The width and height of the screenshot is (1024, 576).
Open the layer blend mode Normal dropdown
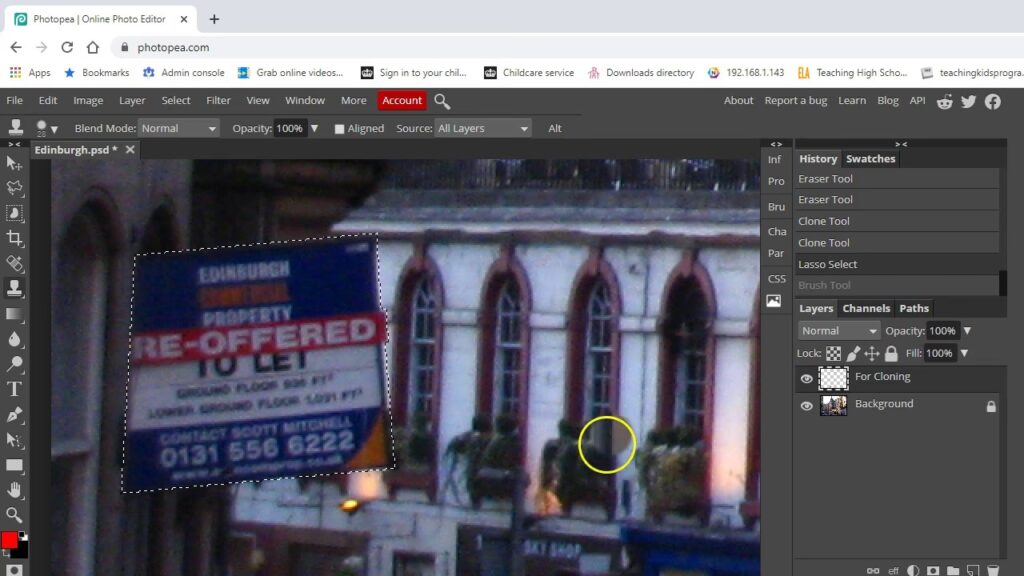839,331
